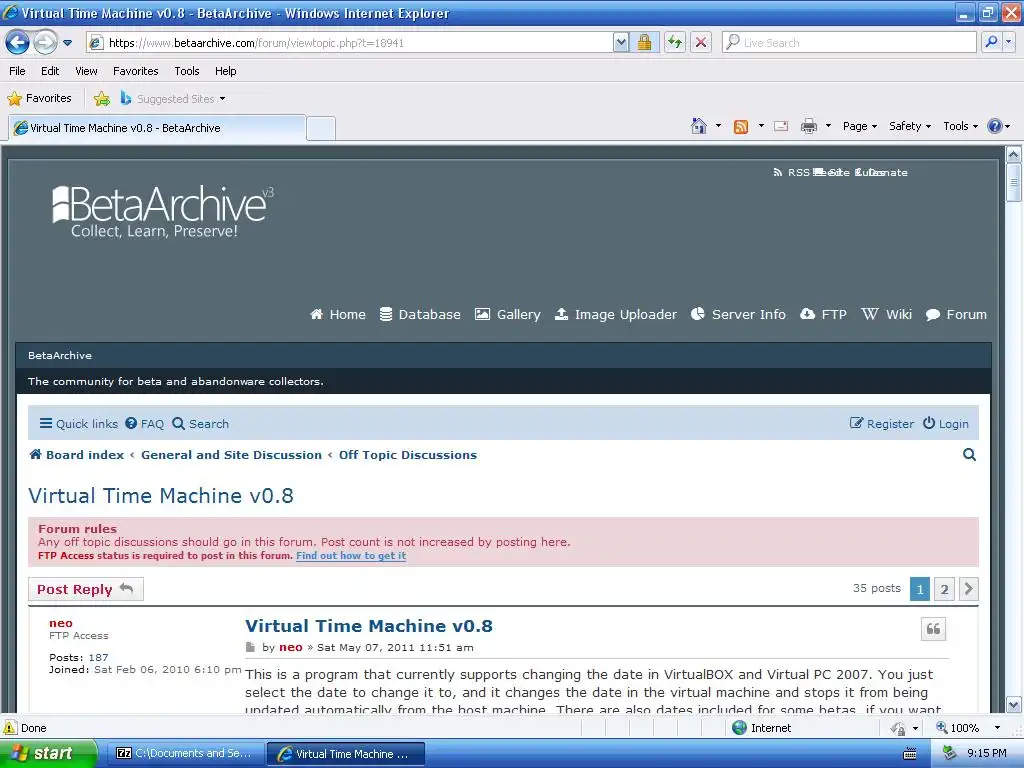The width and height of the screenshot is (1024, 768).
Task: Expand the feeds dropdown arrow
Action: pos(761,126)
